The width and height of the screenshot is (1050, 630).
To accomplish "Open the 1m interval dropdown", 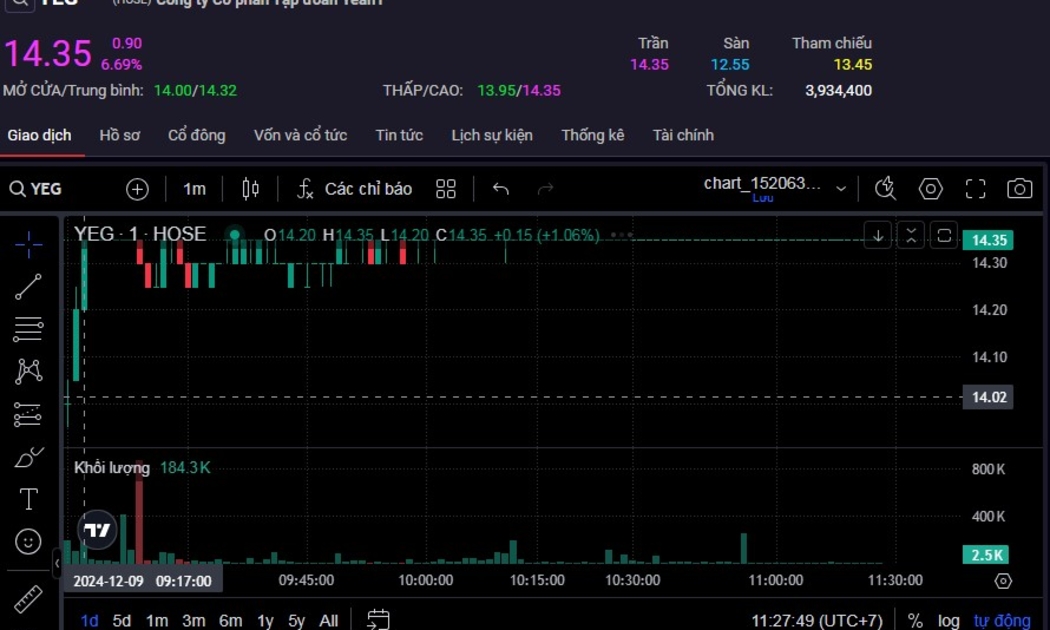I will [194, 189].
